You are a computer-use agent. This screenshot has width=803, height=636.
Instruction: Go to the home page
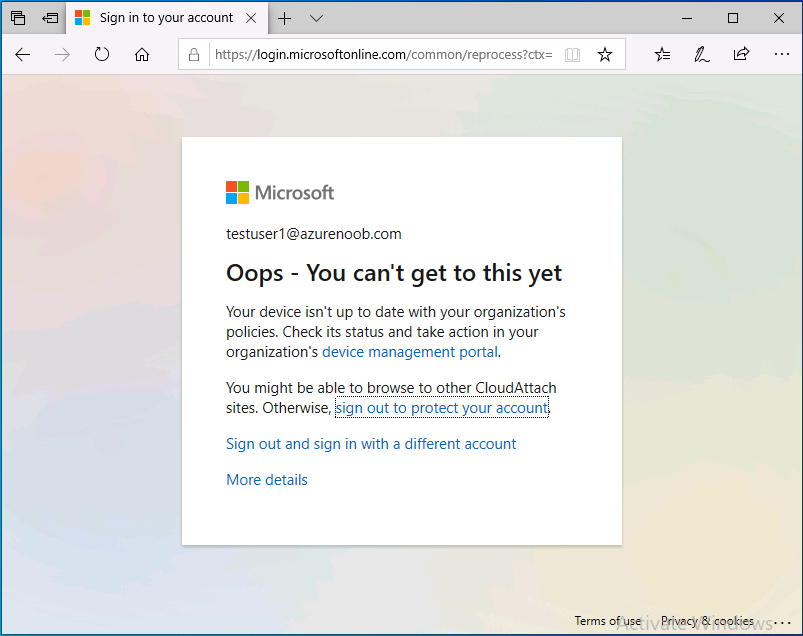pyautogui.click(x=142, y=54)
